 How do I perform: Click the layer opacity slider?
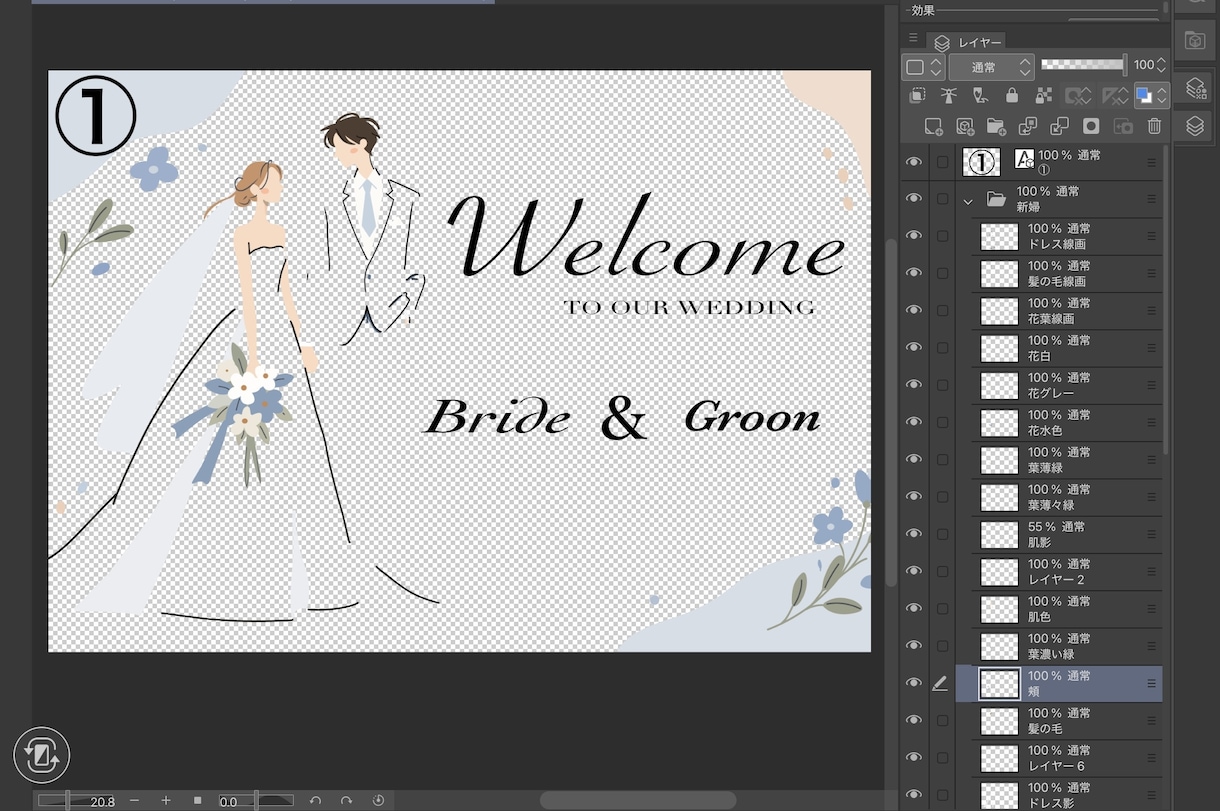tap(1084, 65)
